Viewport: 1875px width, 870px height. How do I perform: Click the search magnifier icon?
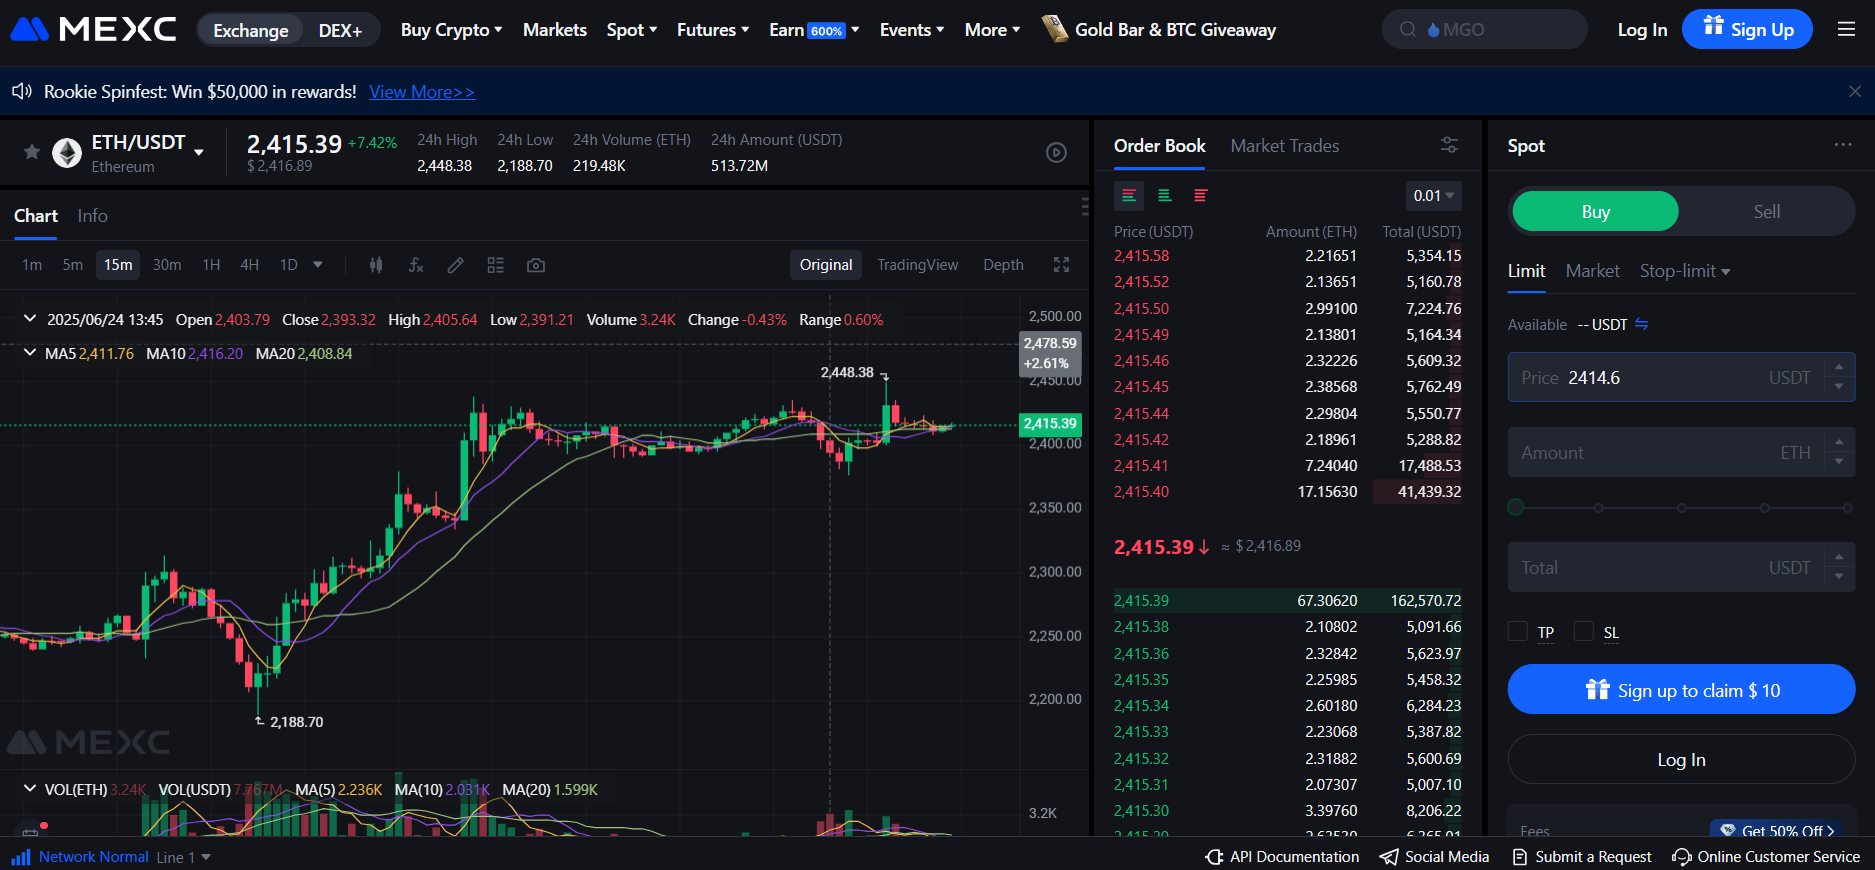click(1408, 29)
